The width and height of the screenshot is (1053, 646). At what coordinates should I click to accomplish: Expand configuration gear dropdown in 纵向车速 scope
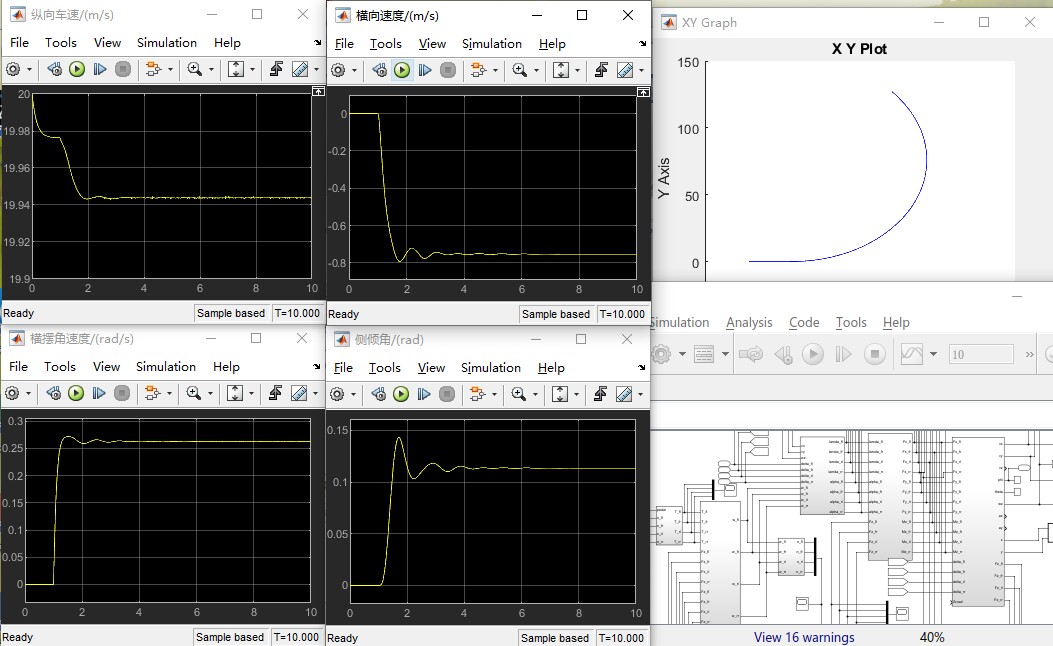tap(29, 69)
